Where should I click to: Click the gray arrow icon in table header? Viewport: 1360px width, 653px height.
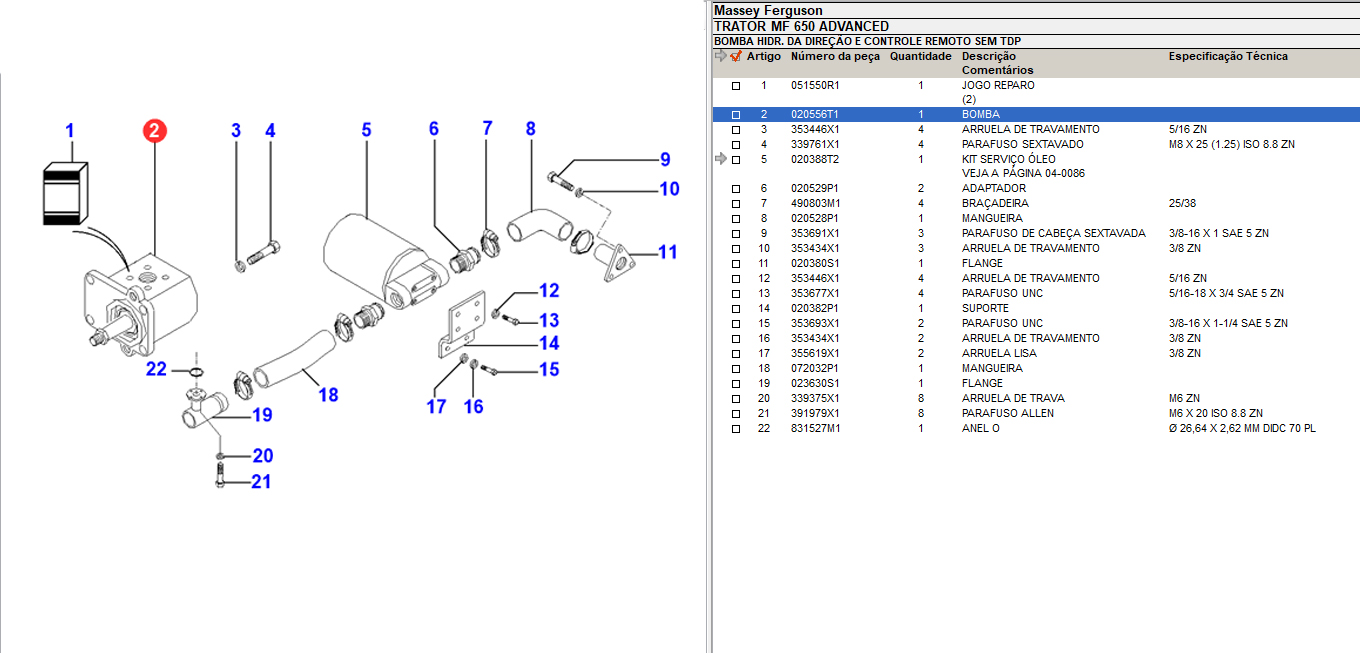coord(720,57)
